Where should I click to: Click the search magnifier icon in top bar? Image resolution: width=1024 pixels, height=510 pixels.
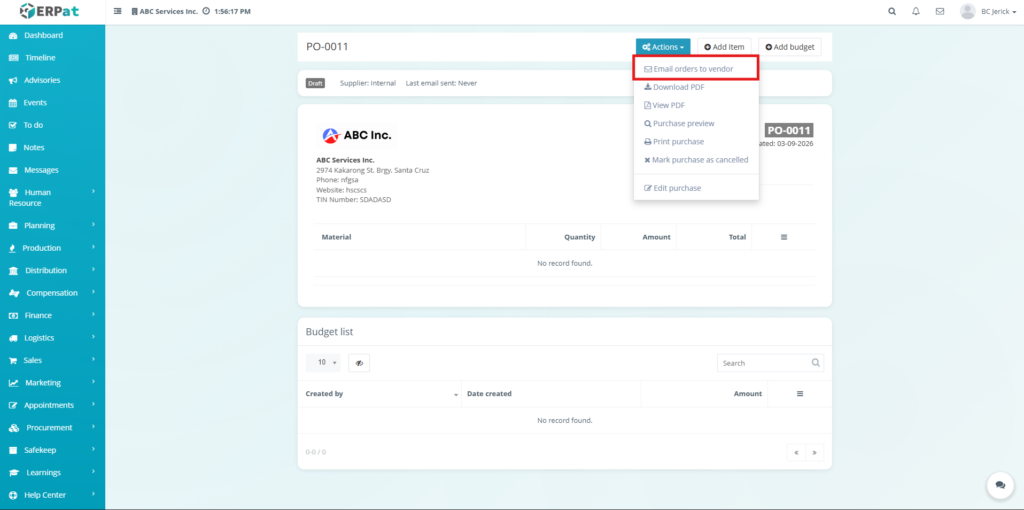pyautogui.click(x=892, y=11)
